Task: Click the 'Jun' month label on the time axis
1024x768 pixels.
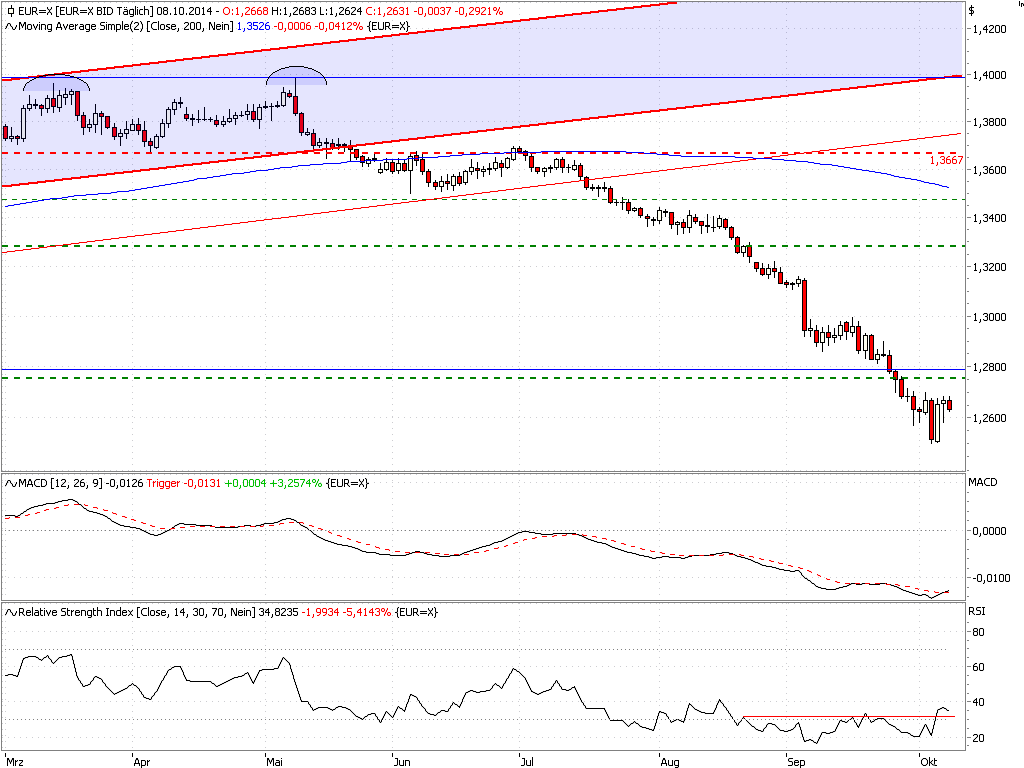Action: coord(402,761)
